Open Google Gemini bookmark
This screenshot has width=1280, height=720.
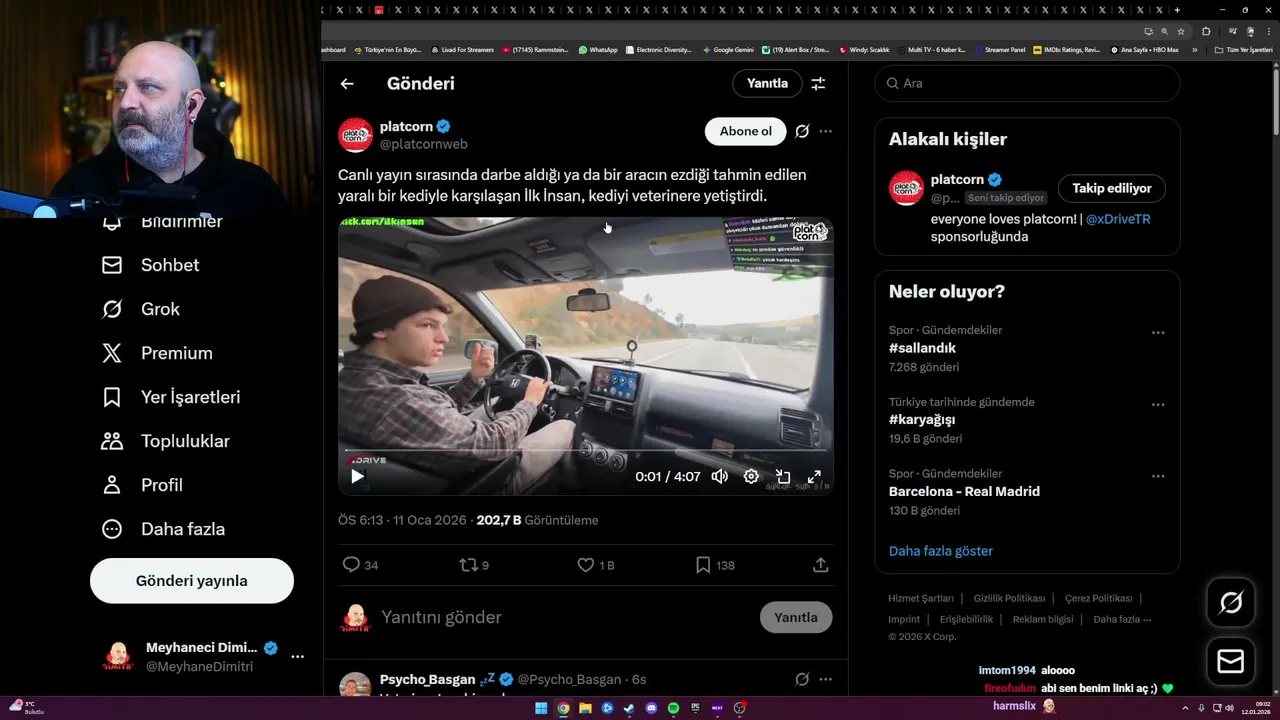tap(728, 49)
